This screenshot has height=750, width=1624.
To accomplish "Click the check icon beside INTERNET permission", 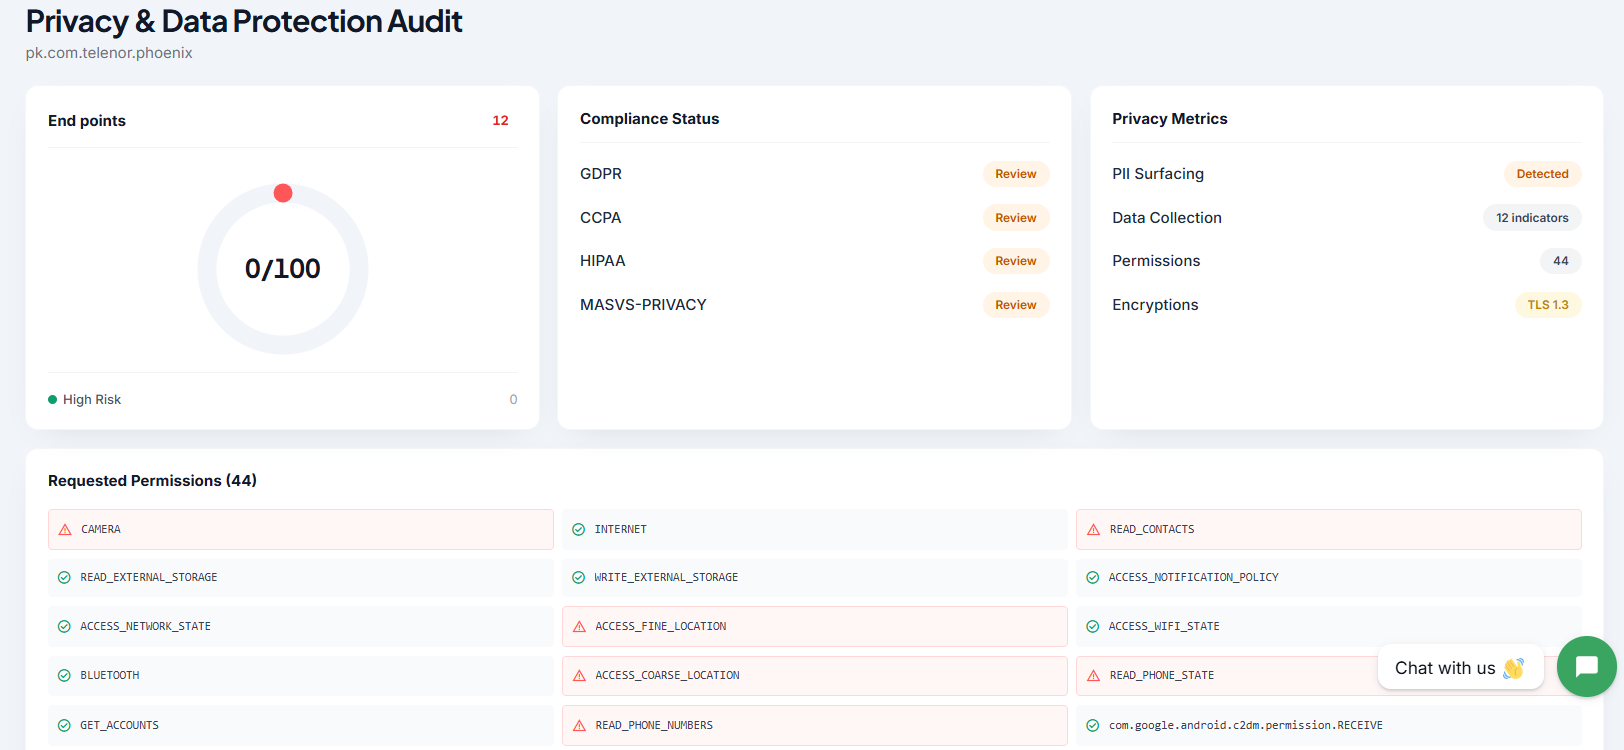I will click(x=579, y=530).
